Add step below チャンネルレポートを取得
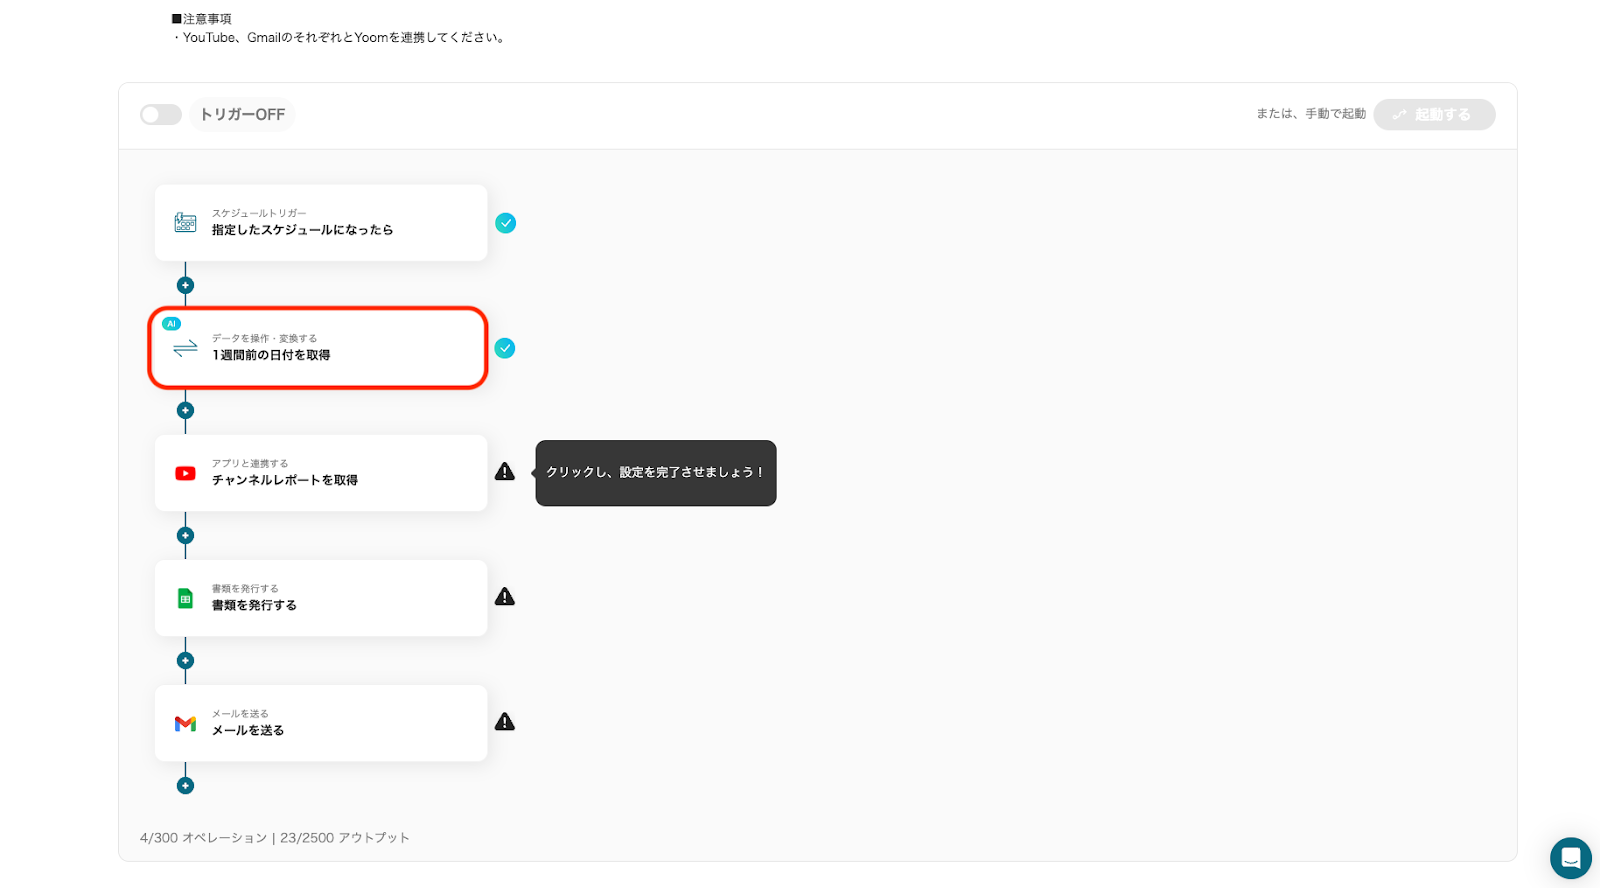 pyautogui.click(x=185, y=535)
